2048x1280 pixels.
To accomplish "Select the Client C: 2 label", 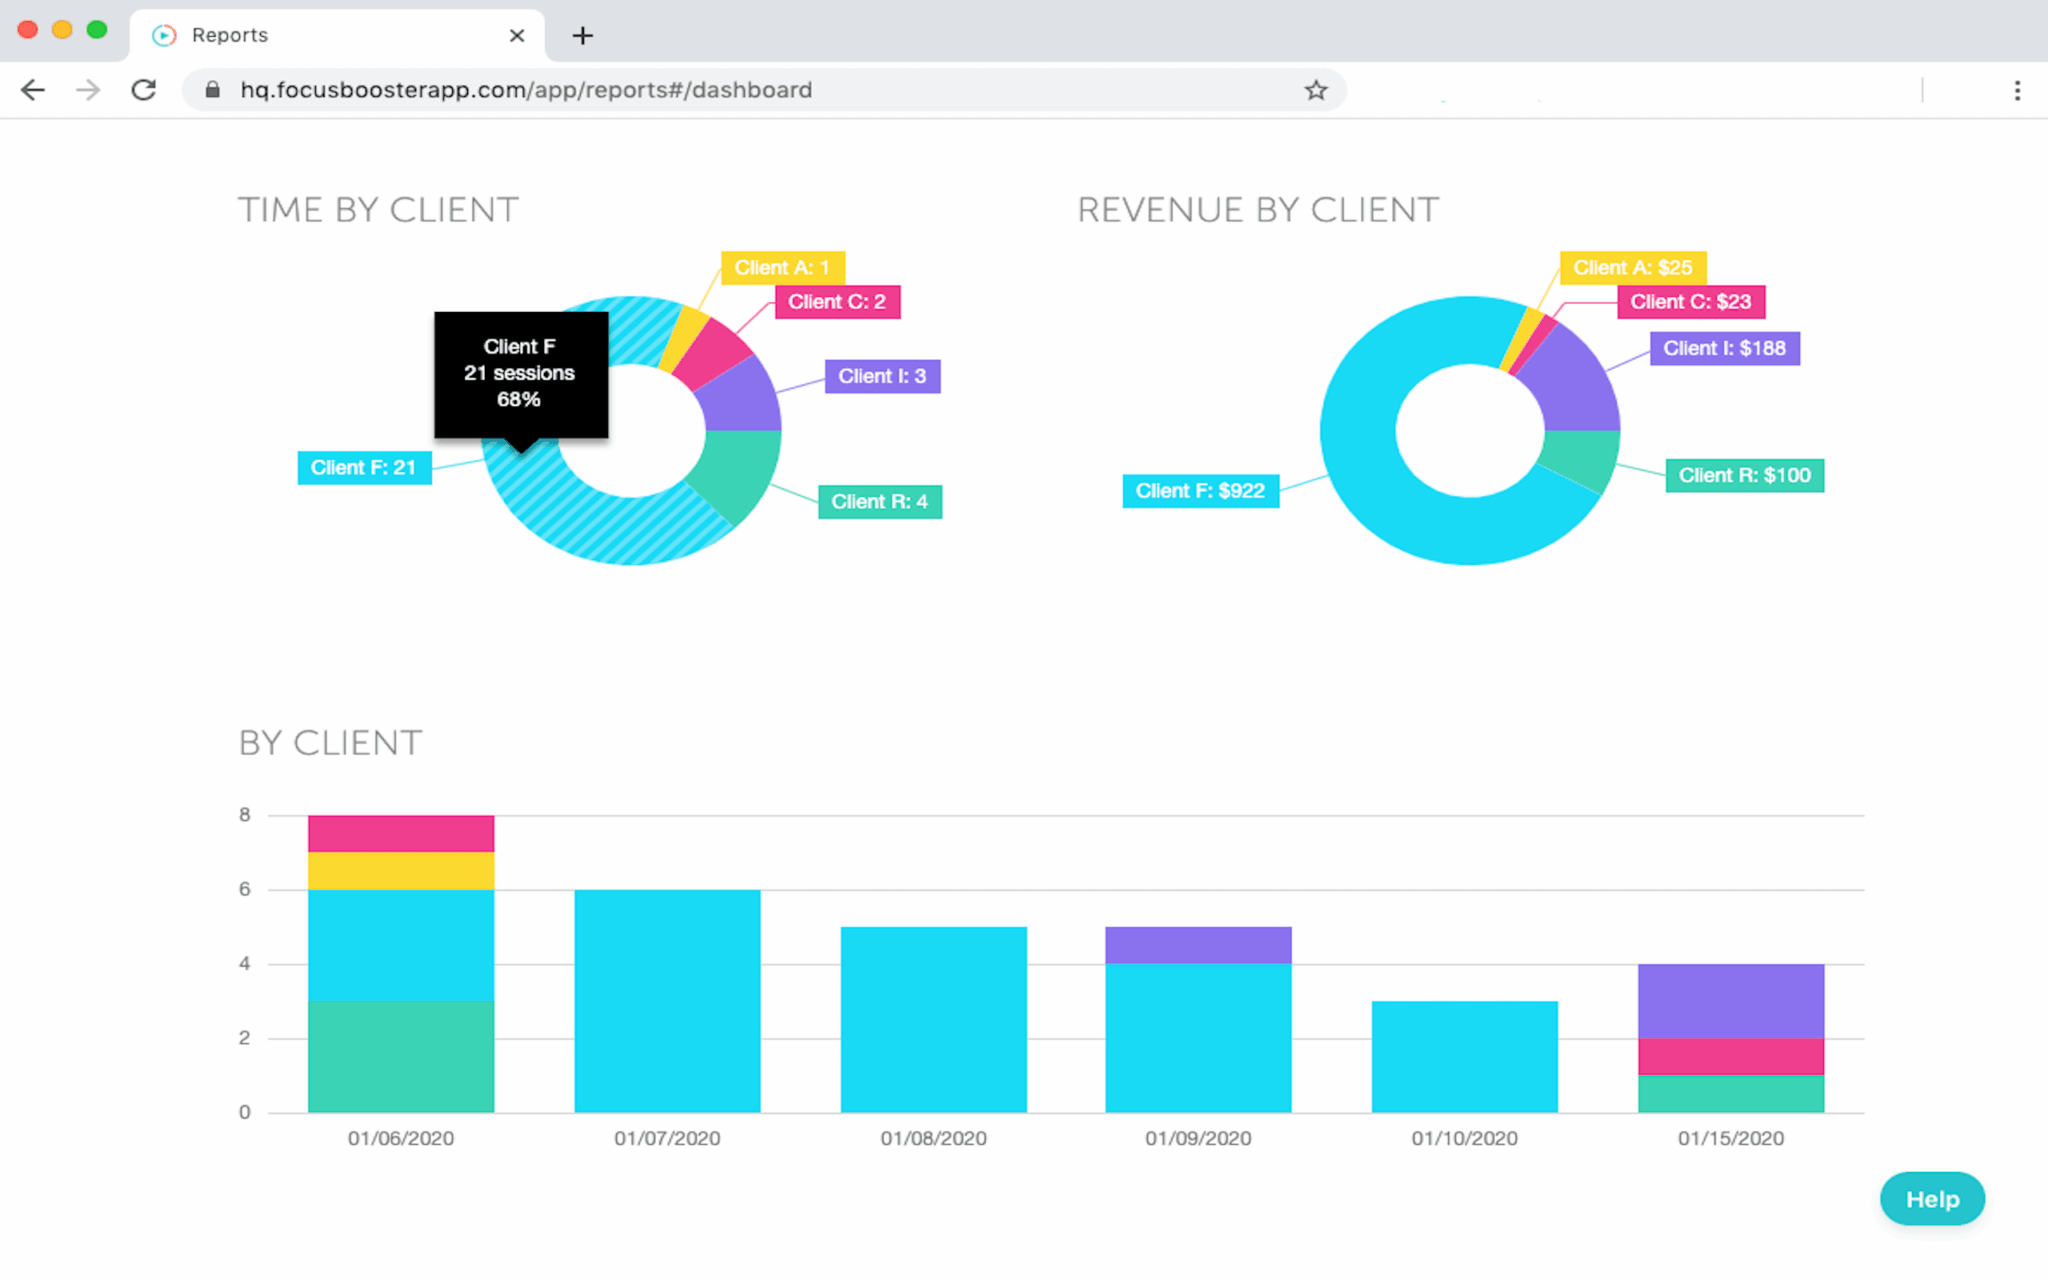I will click(x=837, y=301).
